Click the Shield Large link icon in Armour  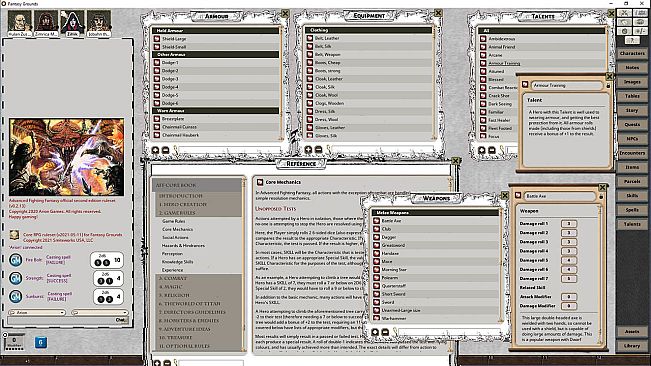click(x=157, y=39)
